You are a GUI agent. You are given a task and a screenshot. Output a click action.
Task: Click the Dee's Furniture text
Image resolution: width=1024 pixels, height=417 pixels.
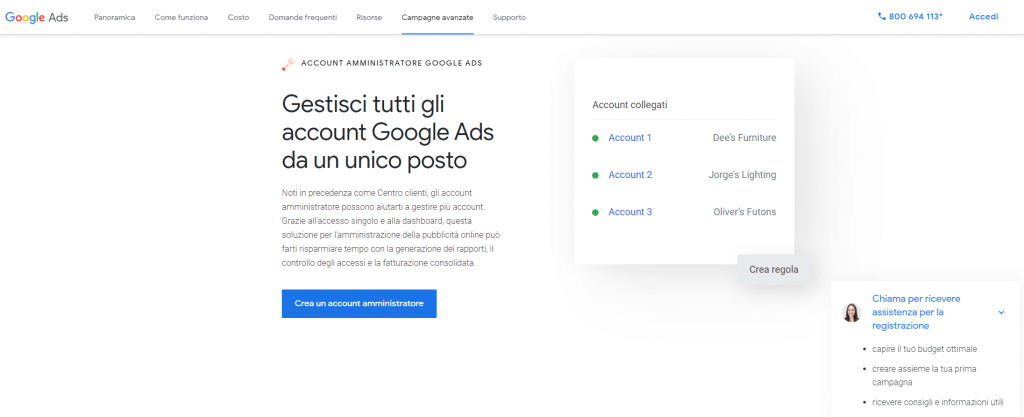(x=744, y=138)
